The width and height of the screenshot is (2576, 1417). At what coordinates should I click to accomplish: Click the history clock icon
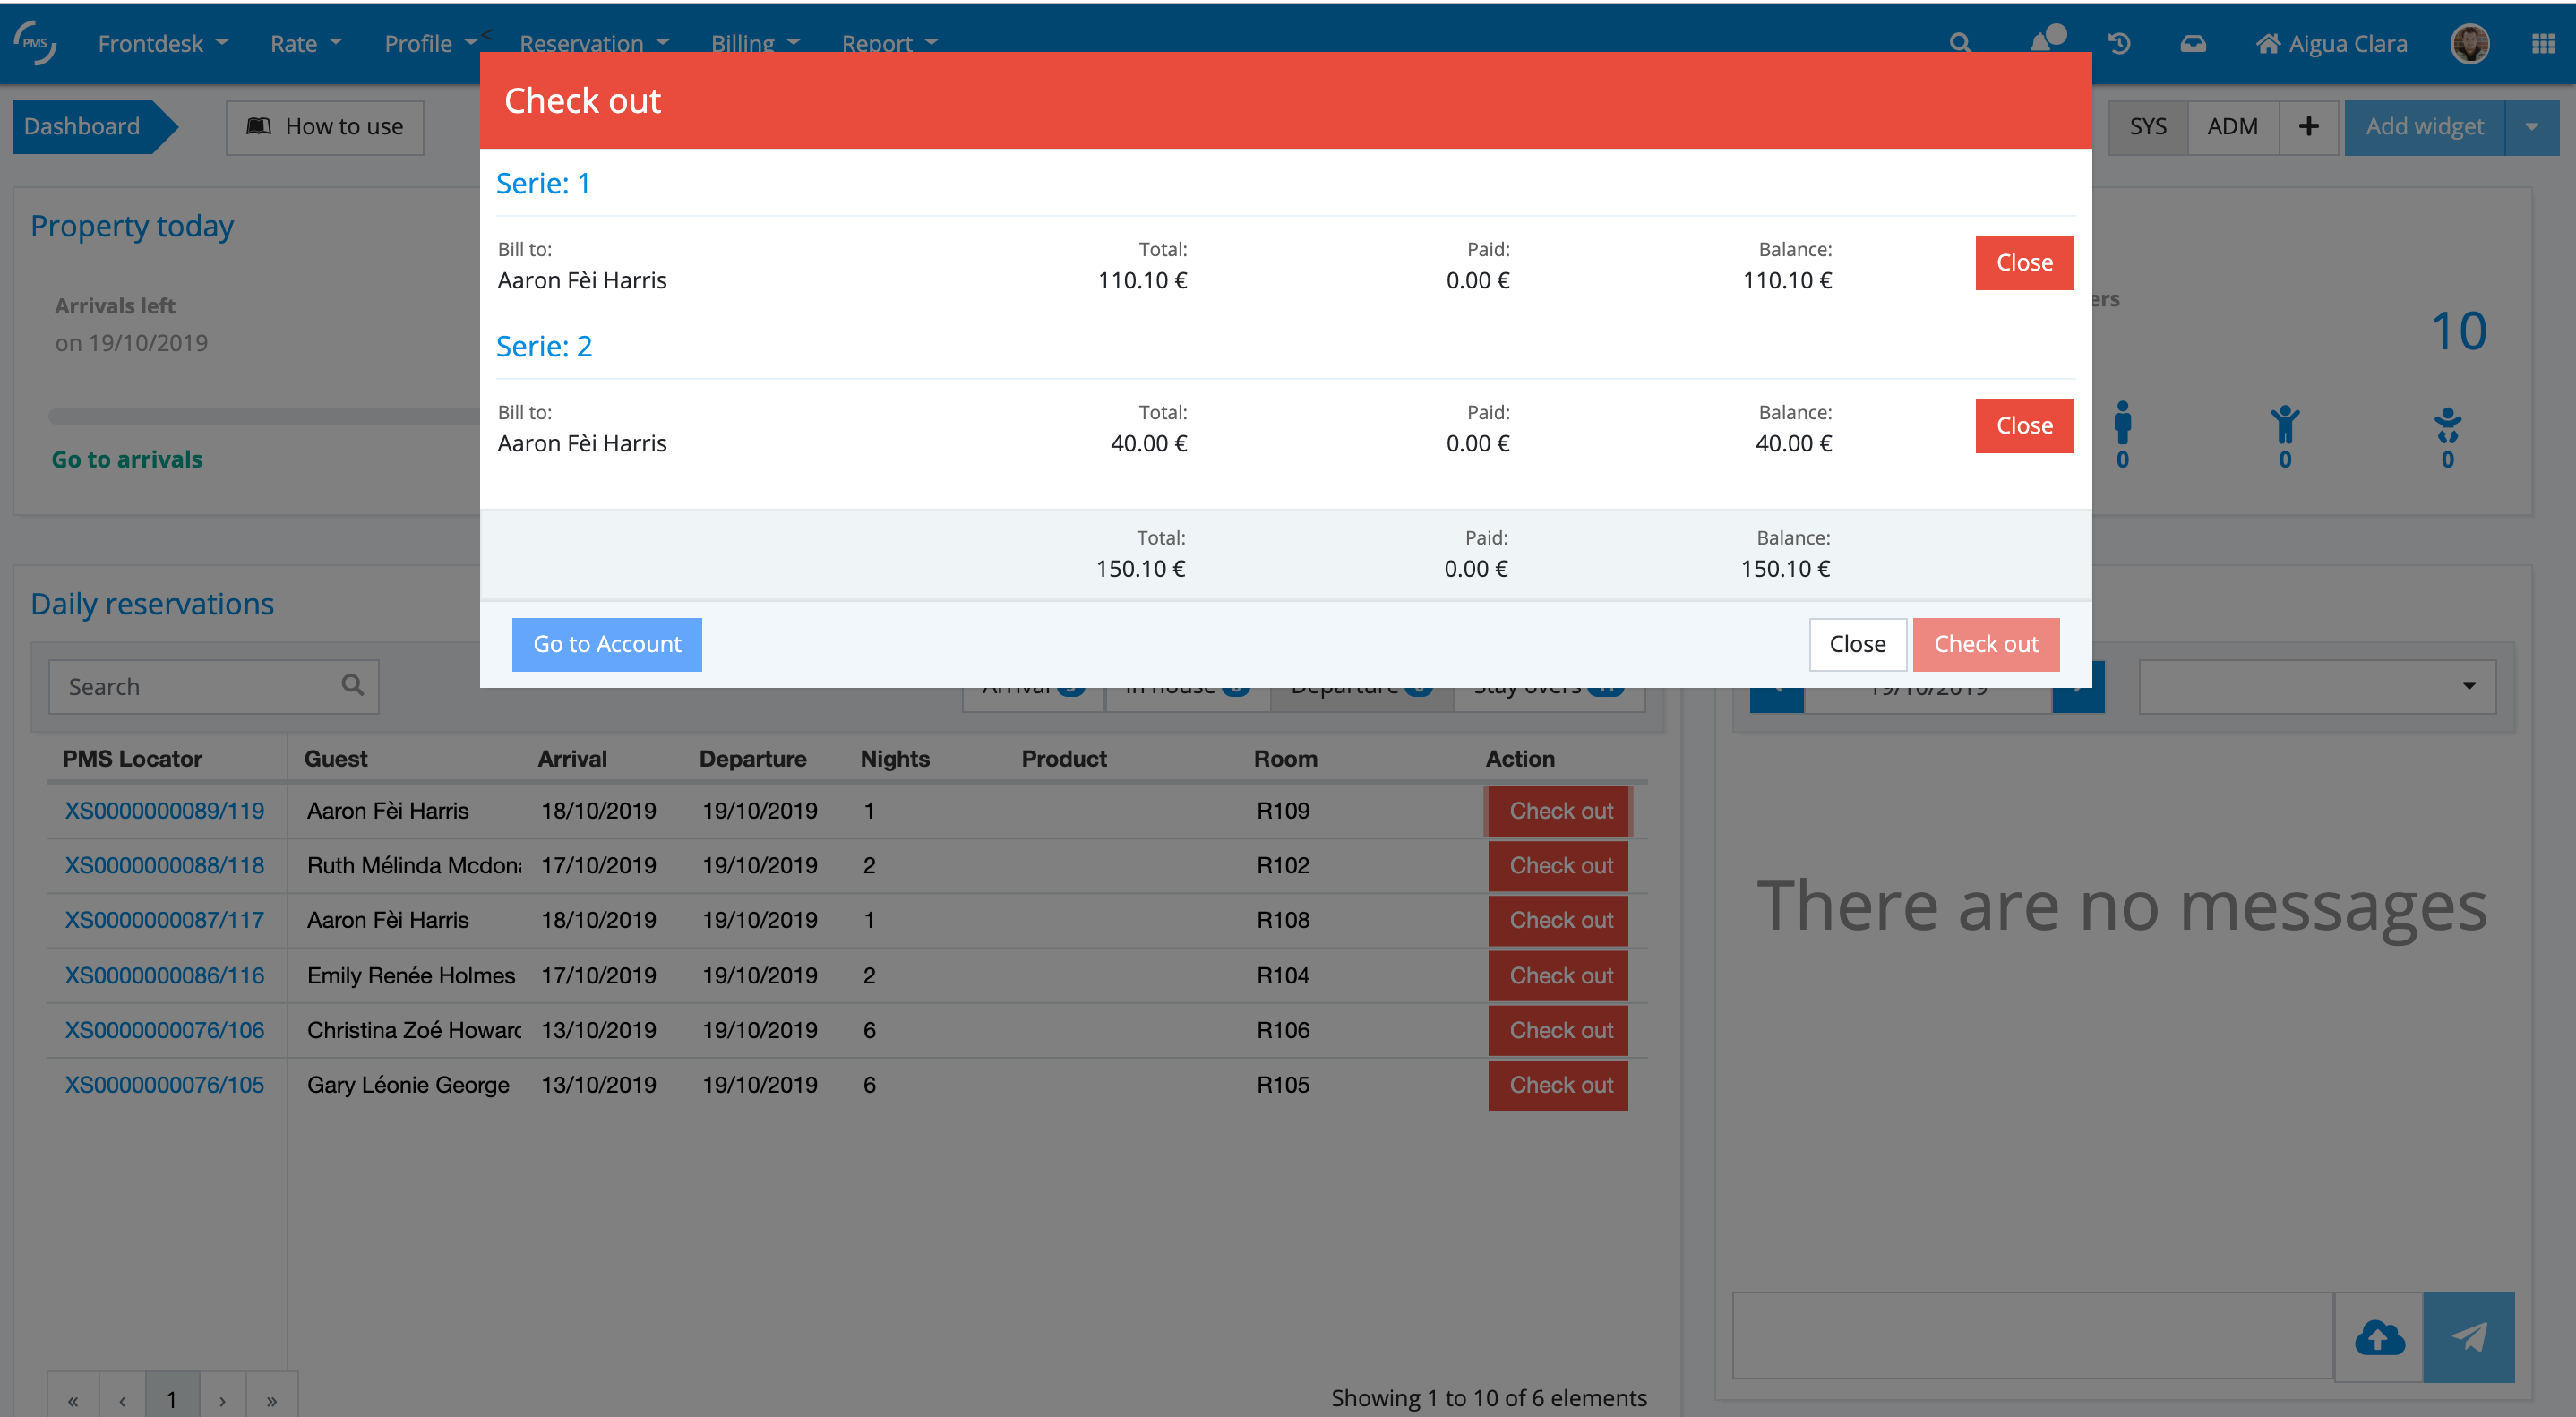[2119, 43]
